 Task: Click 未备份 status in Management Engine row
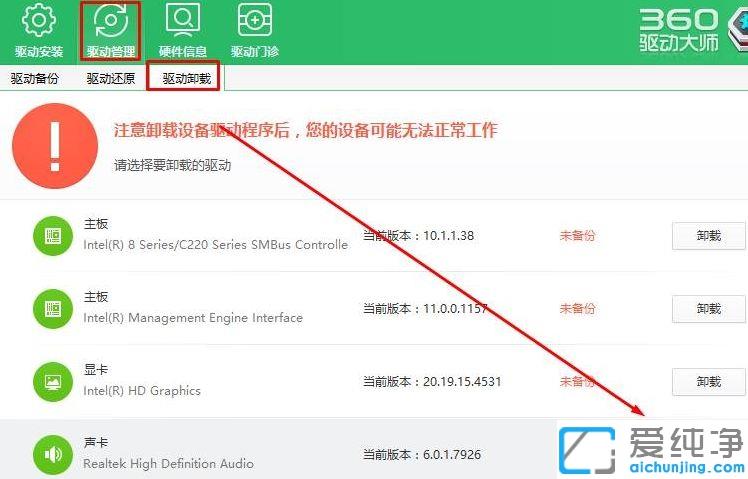tap(577, 309)
